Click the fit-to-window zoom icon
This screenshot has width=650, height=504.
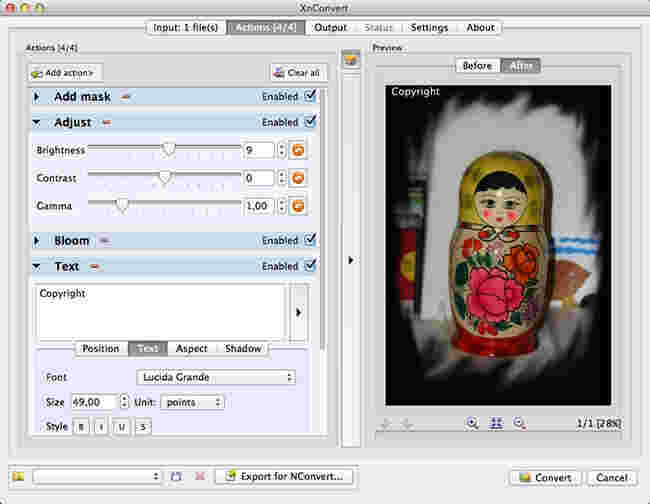click(x=496, y=423)
